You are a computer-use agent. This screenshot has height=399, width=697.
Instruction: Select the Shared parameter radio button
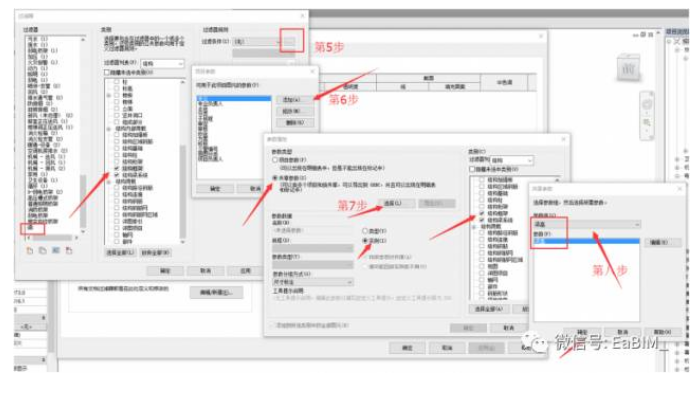pos(275,178)
